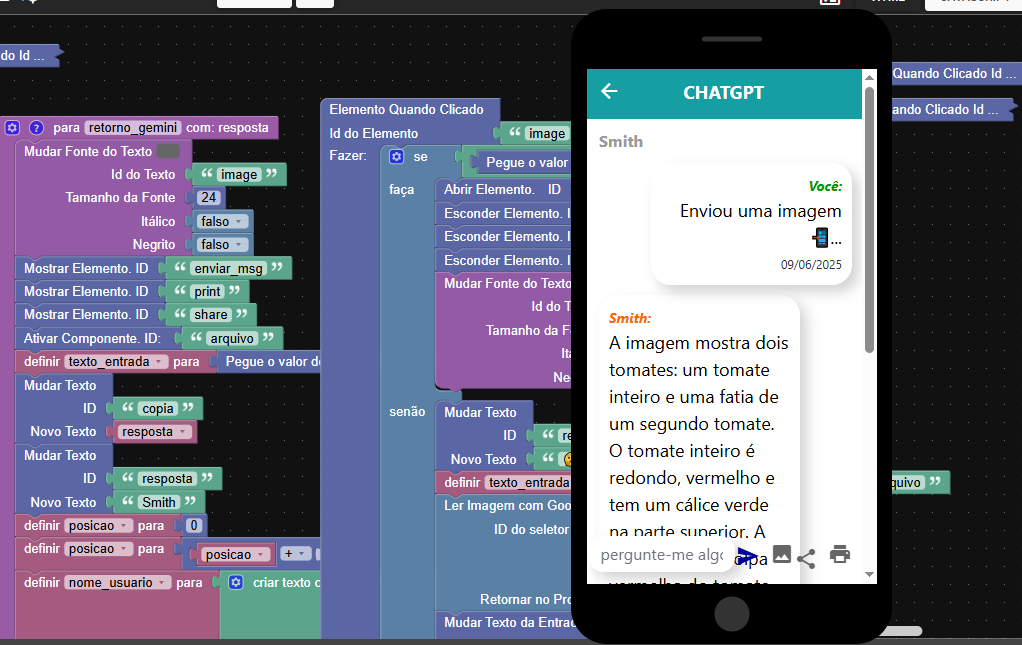Open posicao dropdown in the lower definir block
The width and height of the screenshot is (1022, 645).
click(x=98, y=549)
